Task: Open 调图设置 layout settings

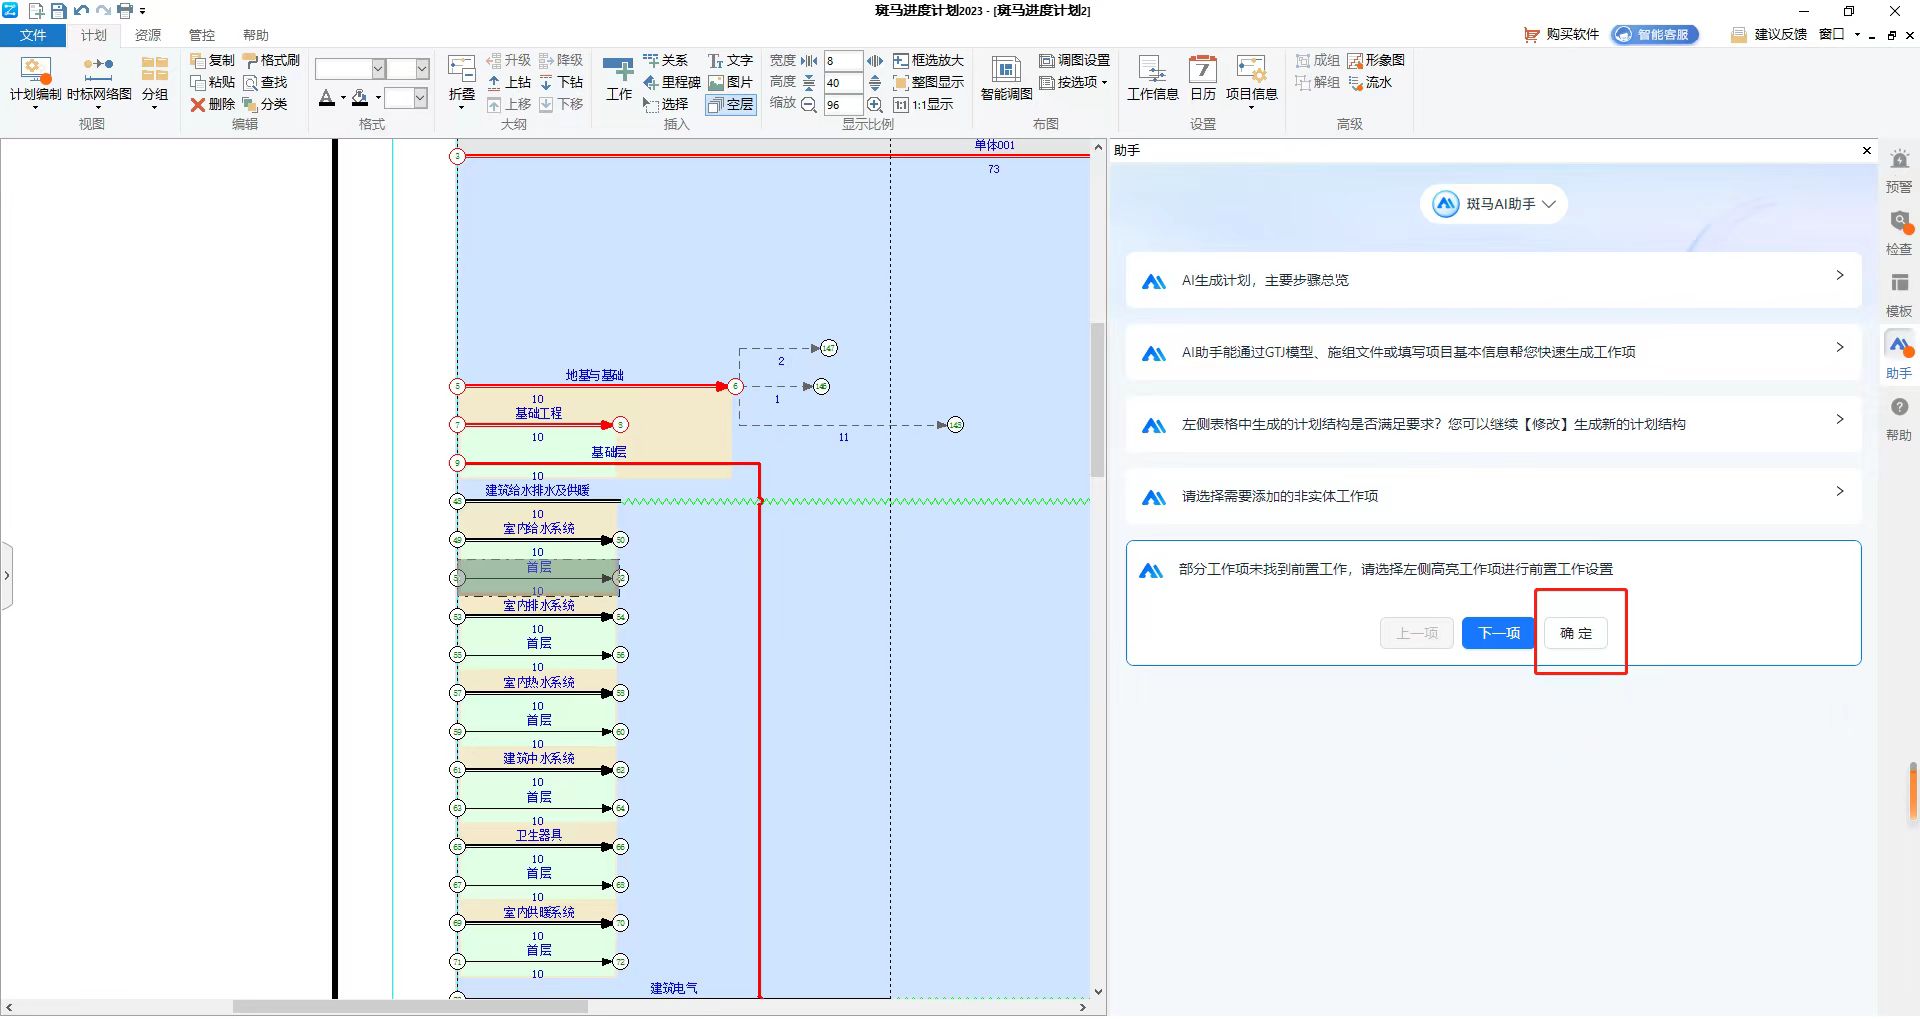Action: point(1075,60)
